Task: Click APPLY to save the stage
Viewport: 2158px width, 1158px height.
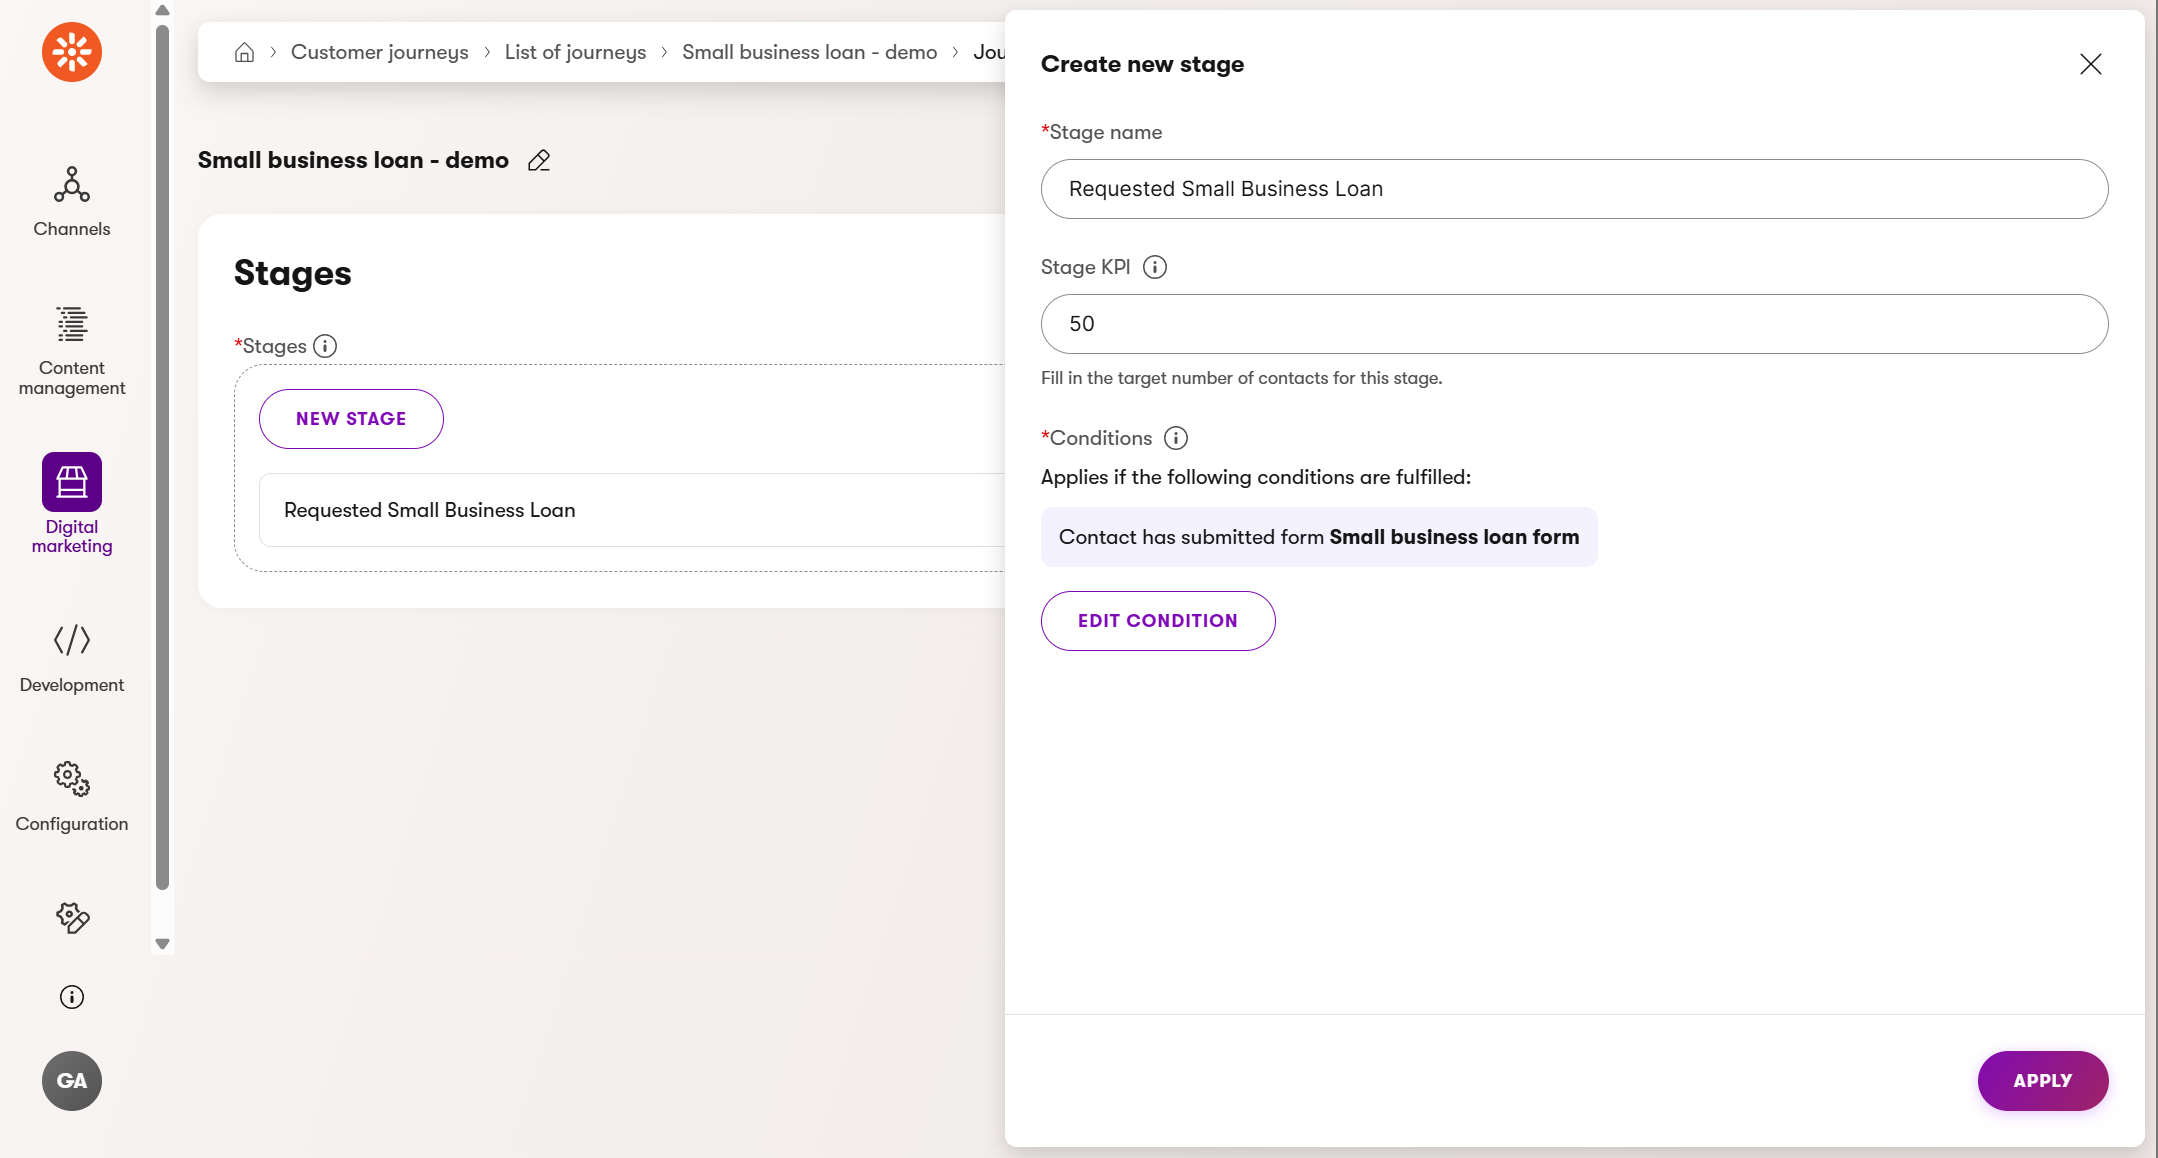Action: 2042,1081
